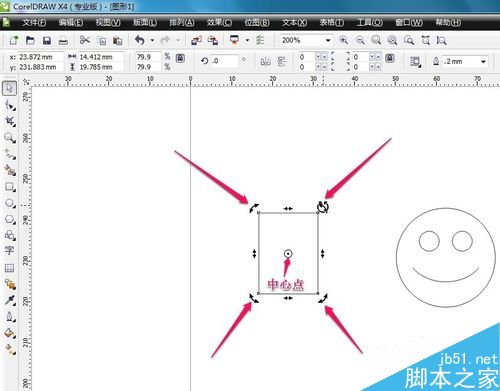Click the Open file icon
This screenshot has height=391, width=500.
(30, 40)
